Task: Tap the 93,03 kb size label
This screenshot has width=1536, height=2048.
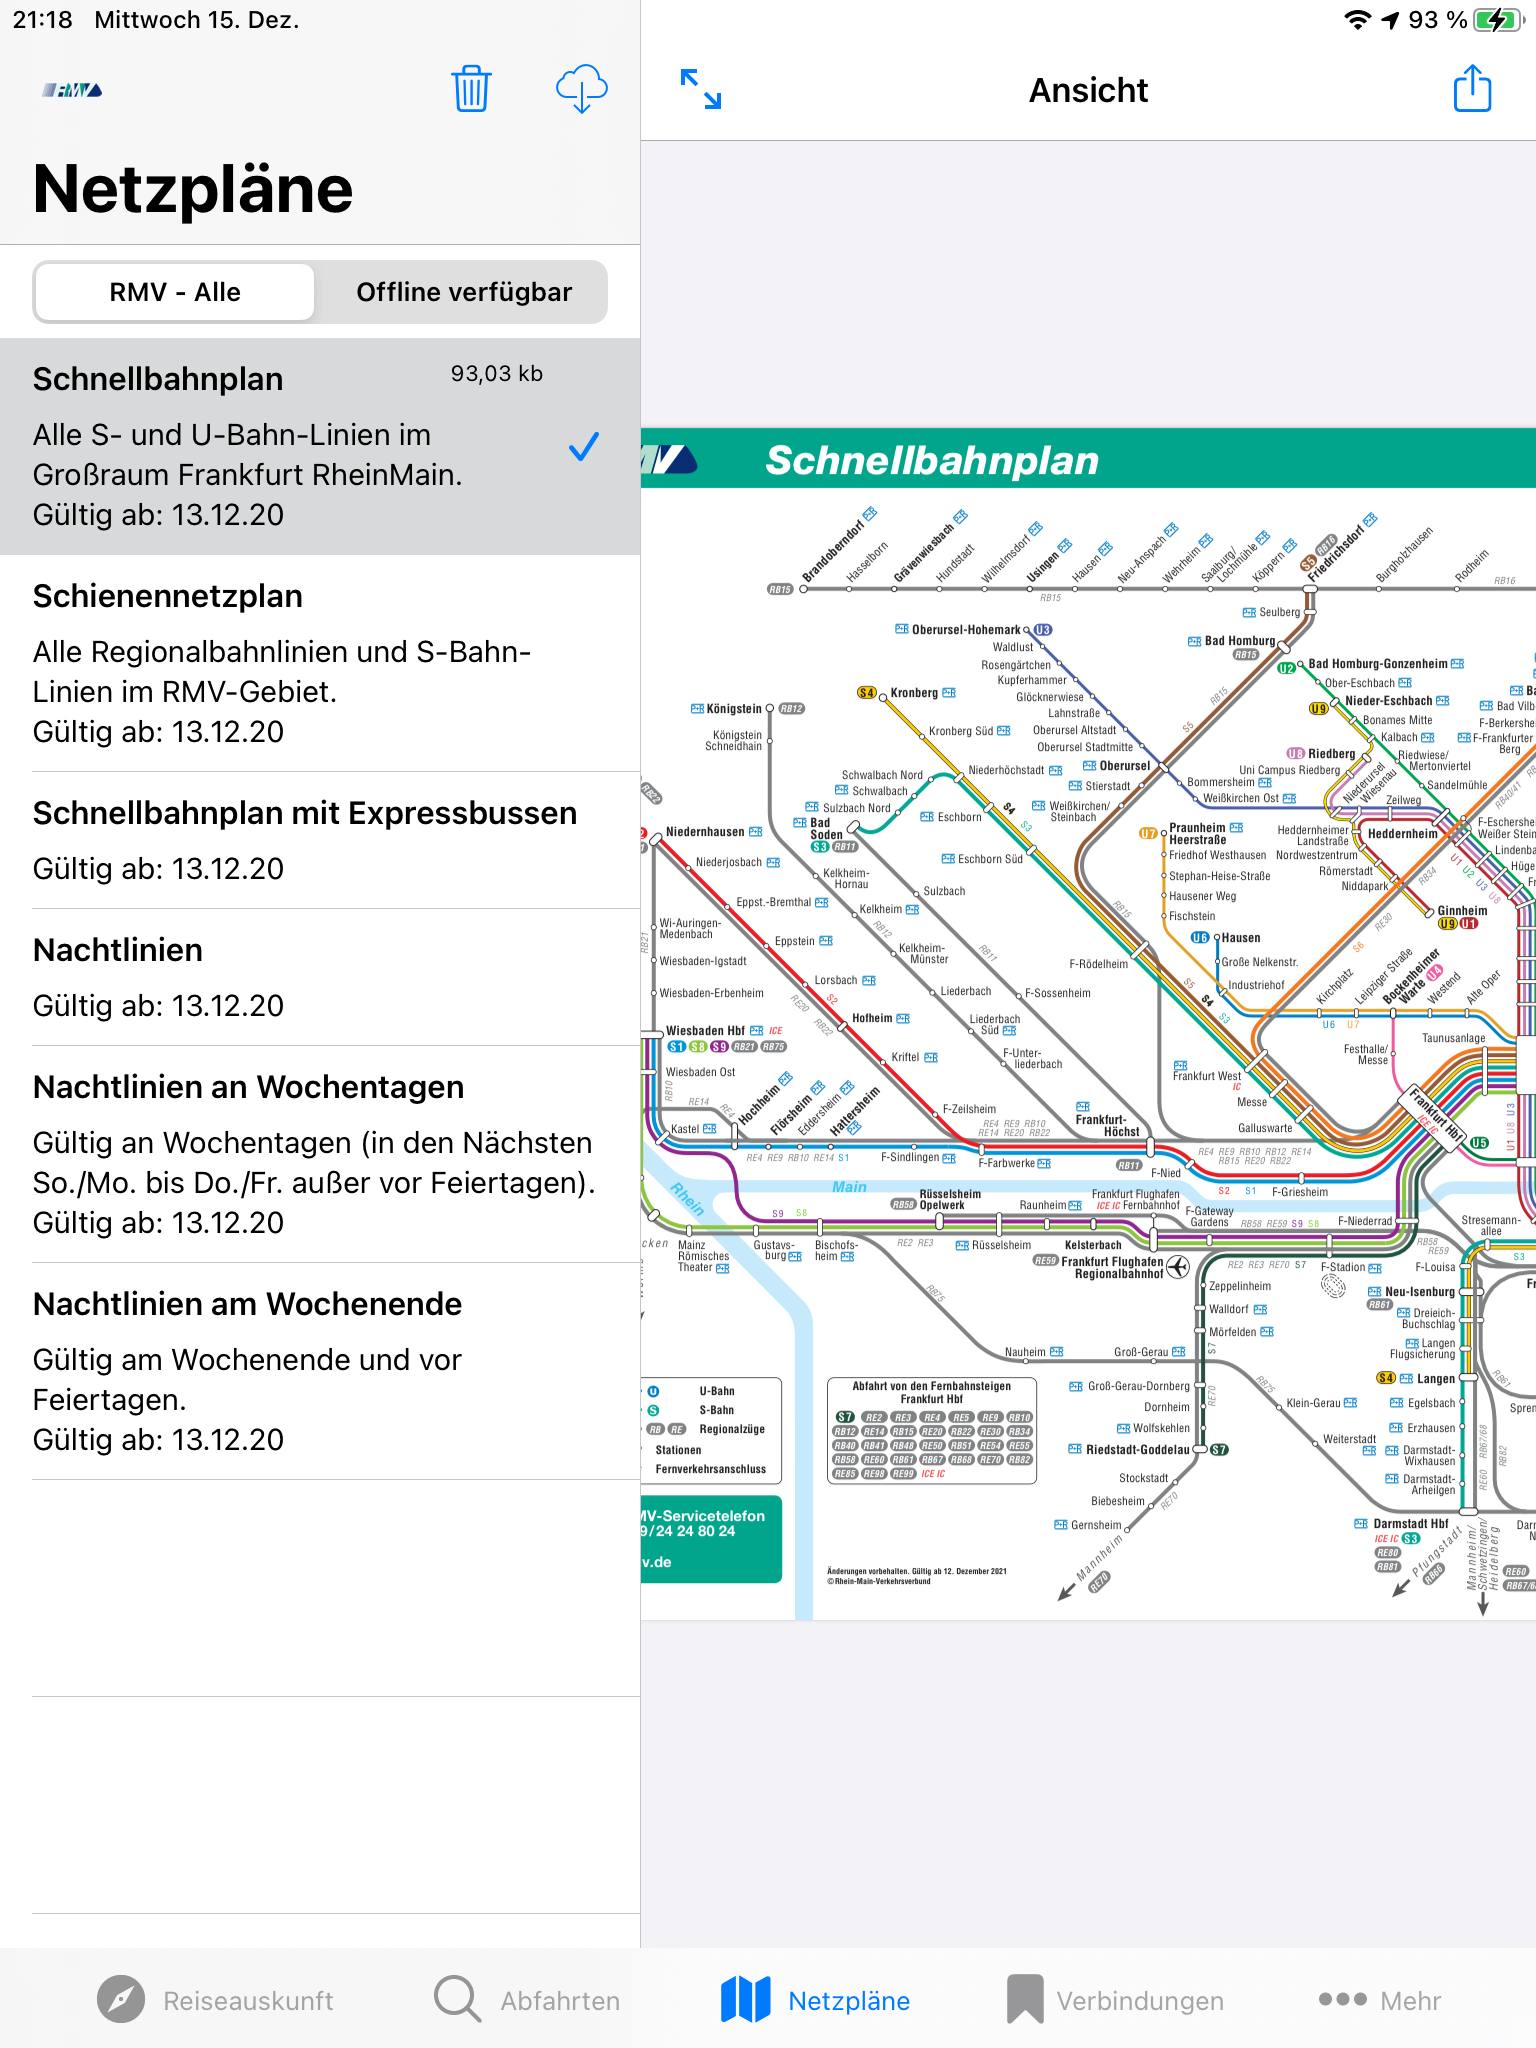Action: point(496,374)
